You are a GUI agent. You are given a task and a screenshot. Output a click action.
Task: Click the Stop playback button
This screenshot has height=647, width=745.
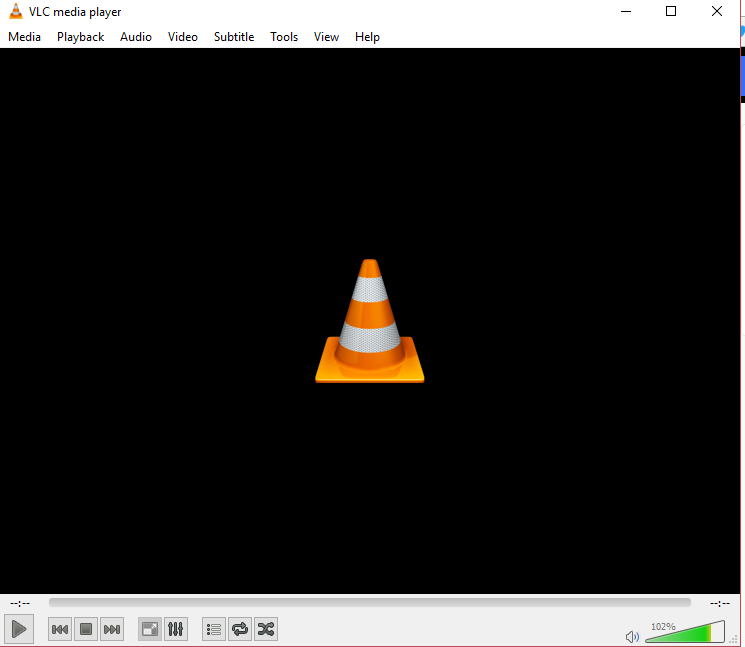pos(86,629)
